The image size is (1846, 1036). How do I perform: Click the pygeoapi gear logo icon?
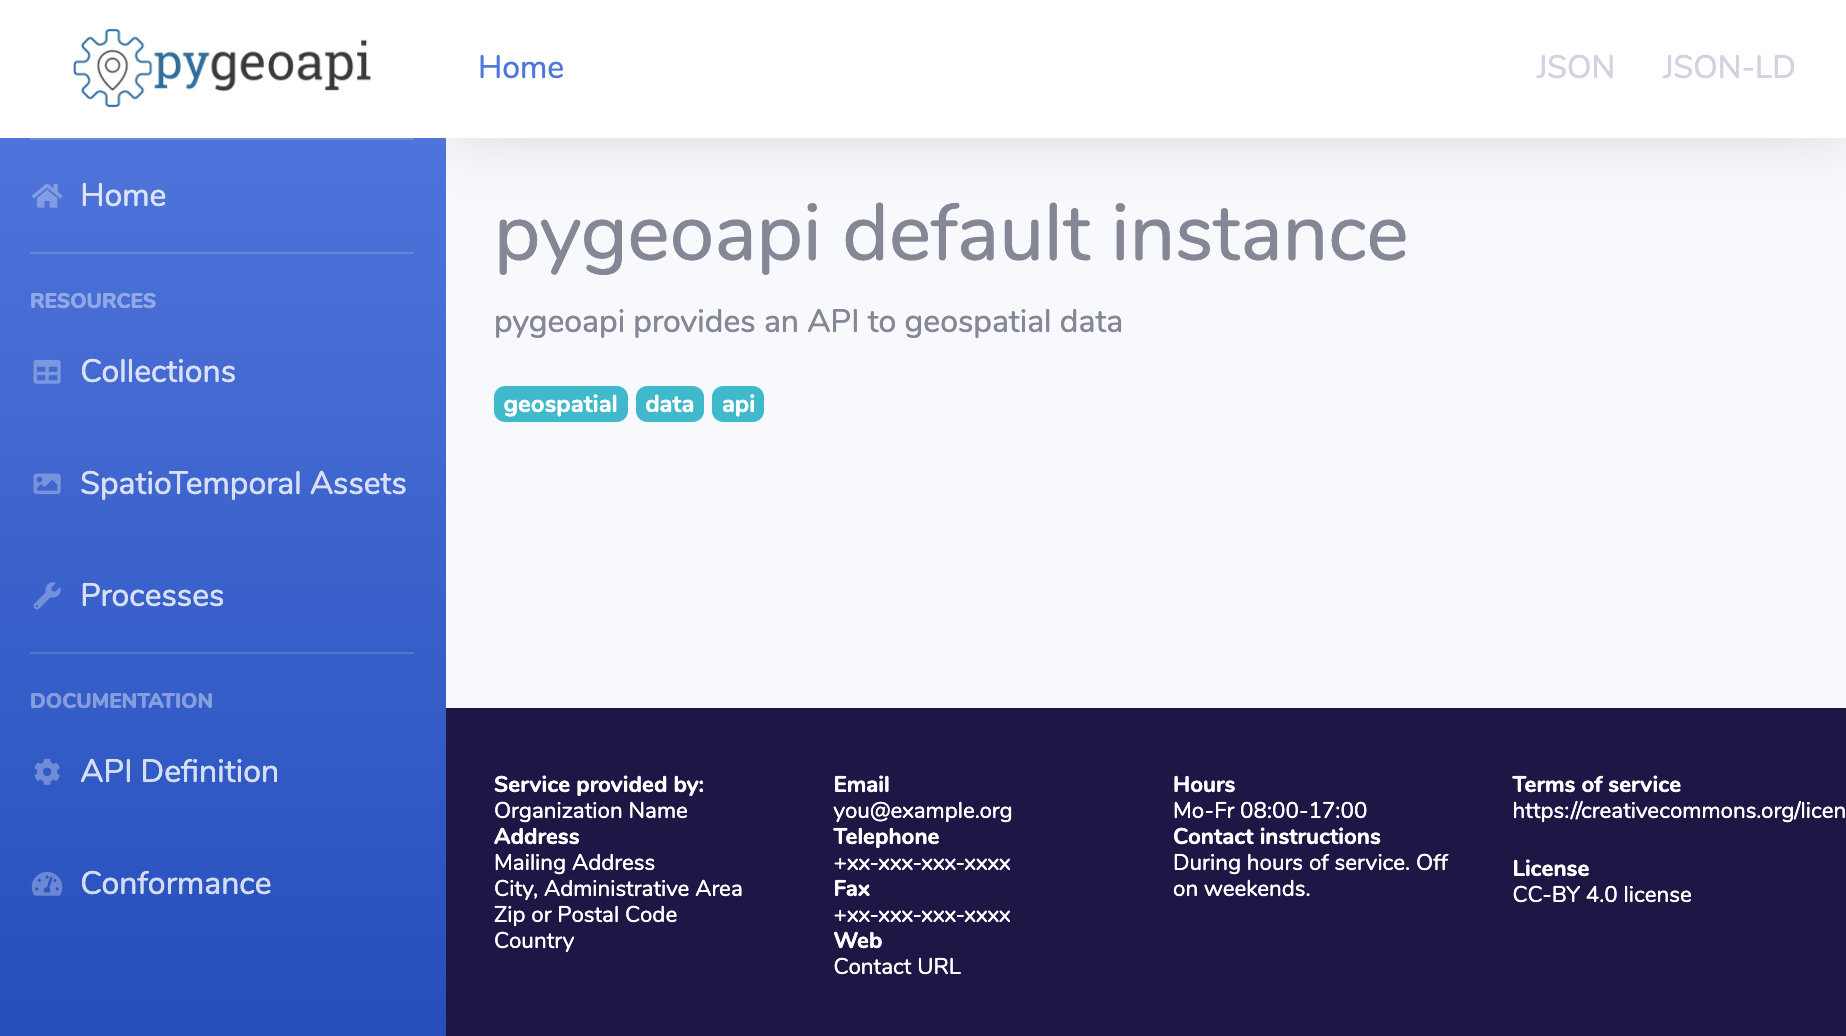tap(112, 68)
